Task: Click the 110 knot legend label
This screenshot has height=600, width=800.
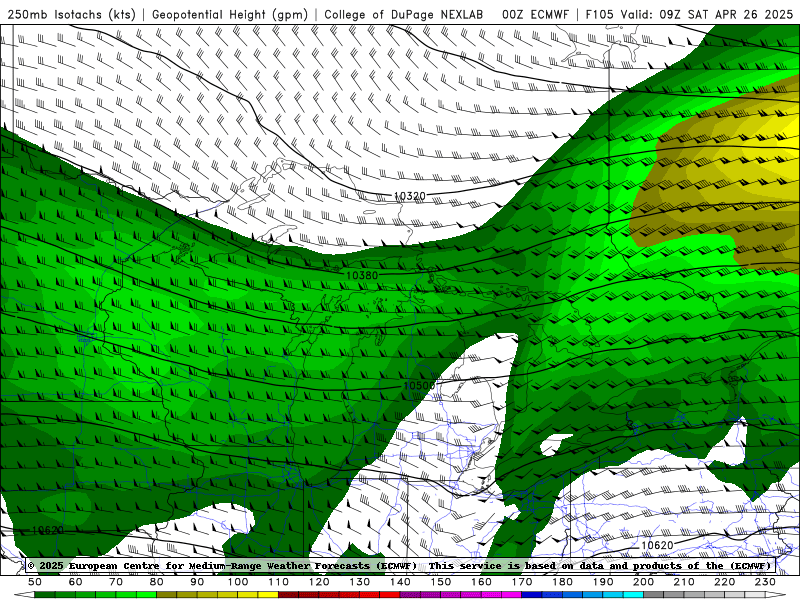Action: [x=279, y=582]
